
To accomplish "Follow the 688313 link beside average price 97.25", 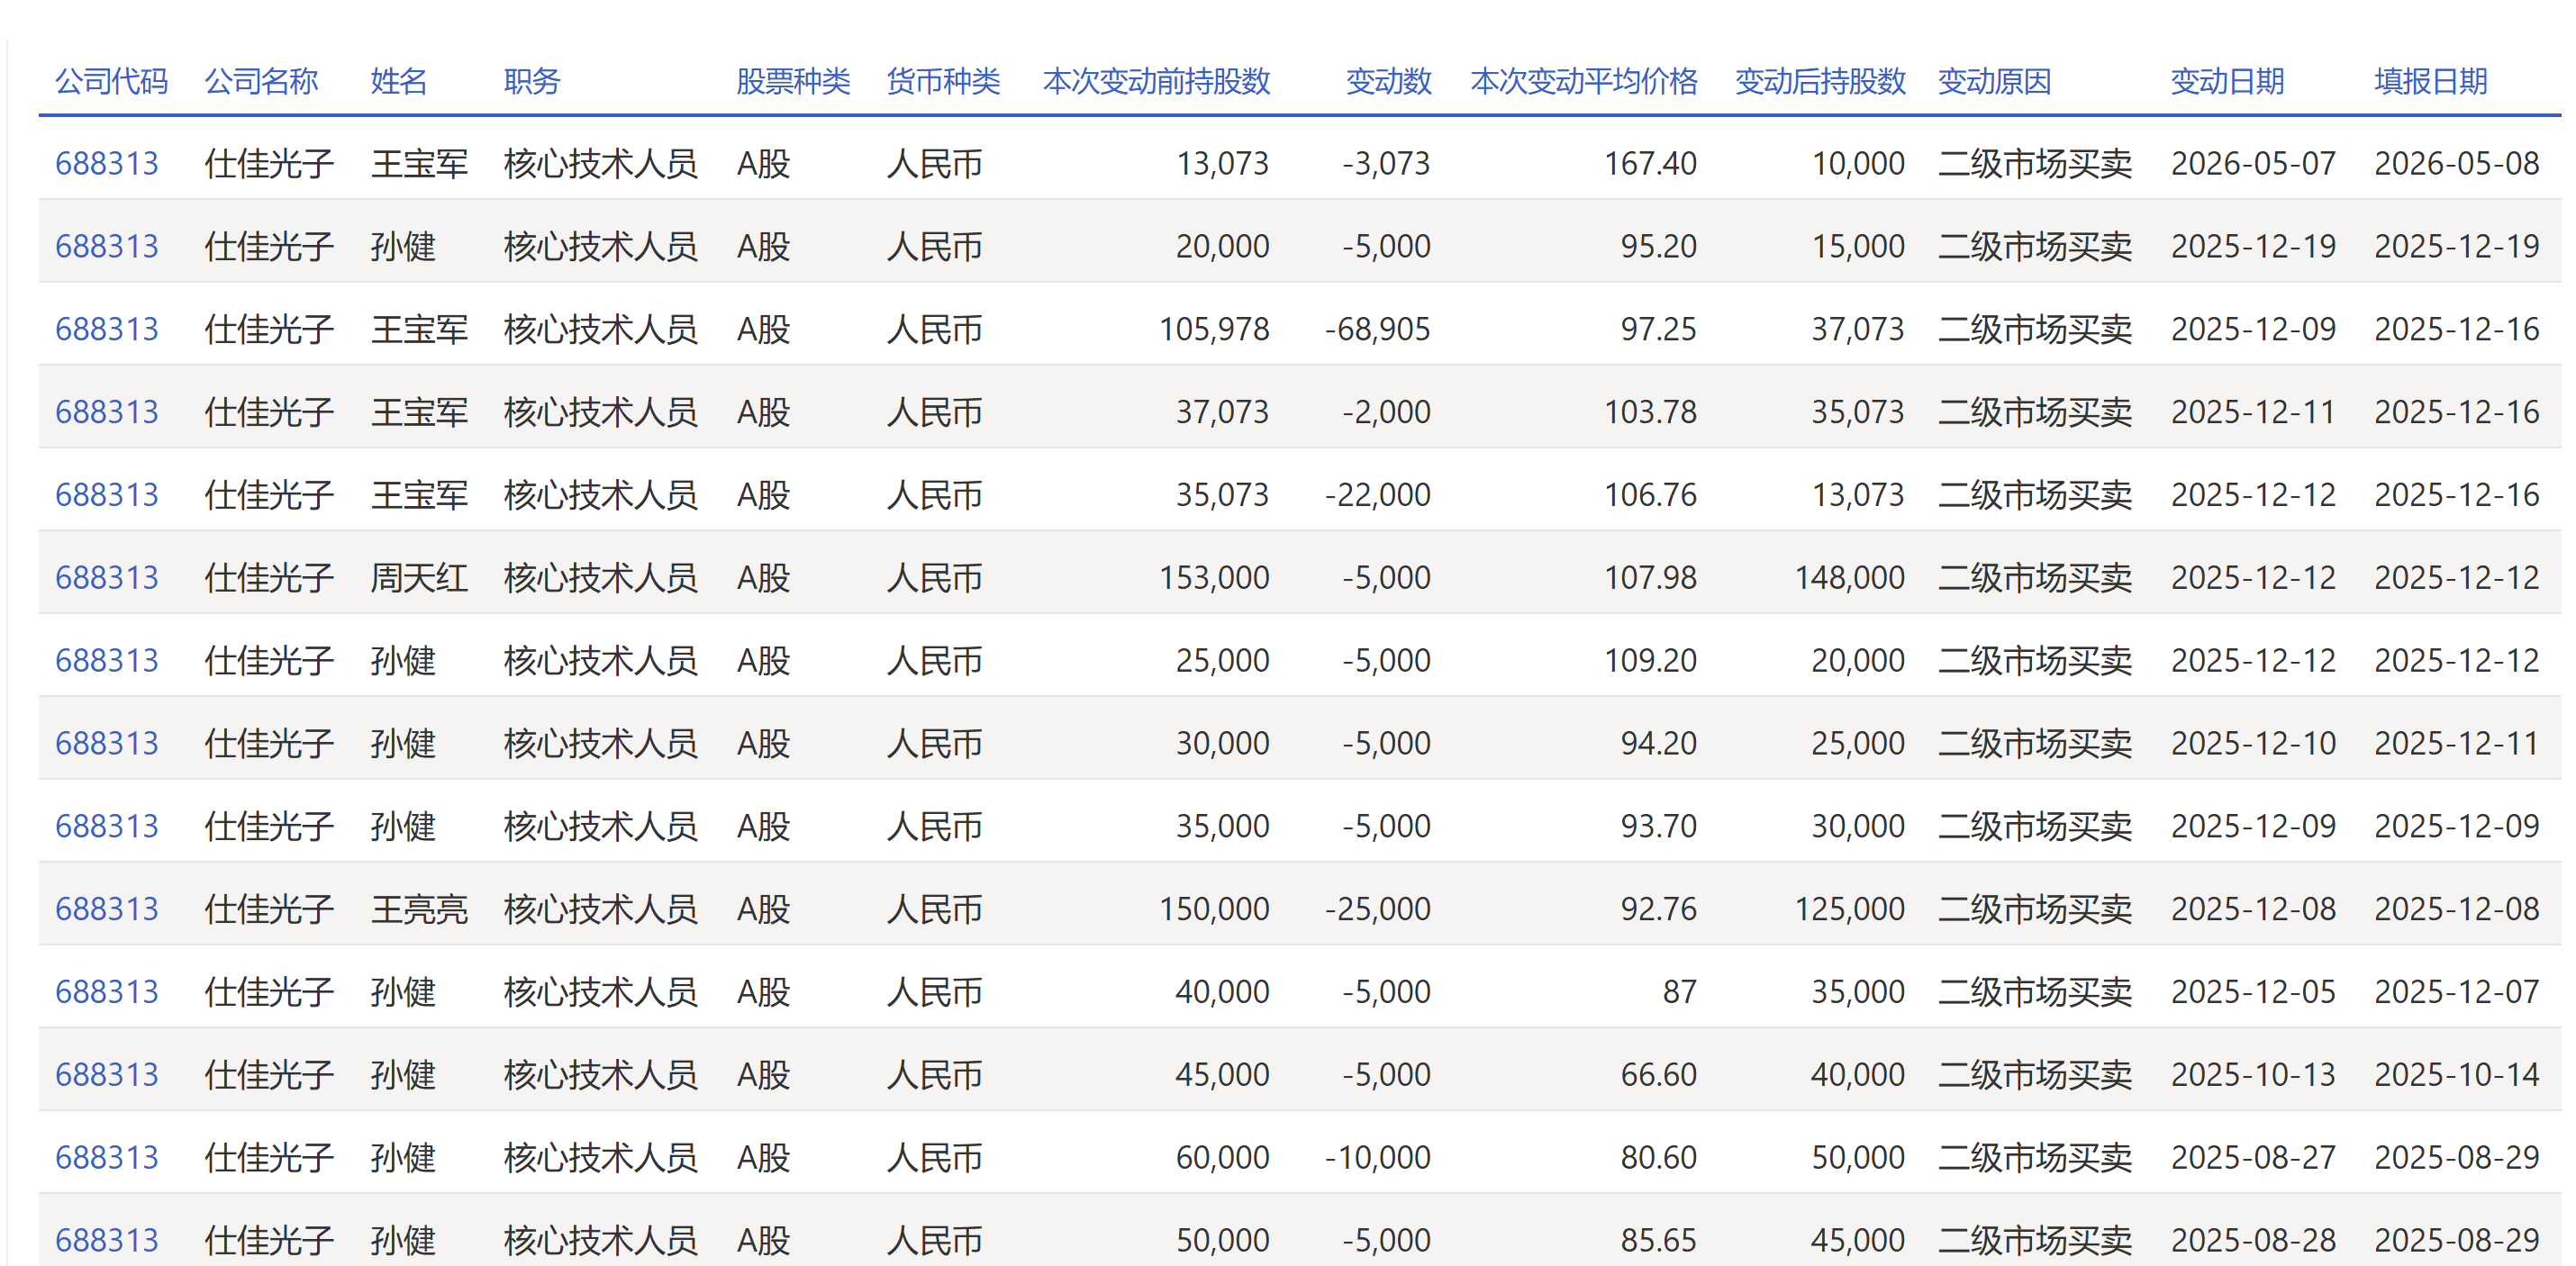I will [107, 329].
